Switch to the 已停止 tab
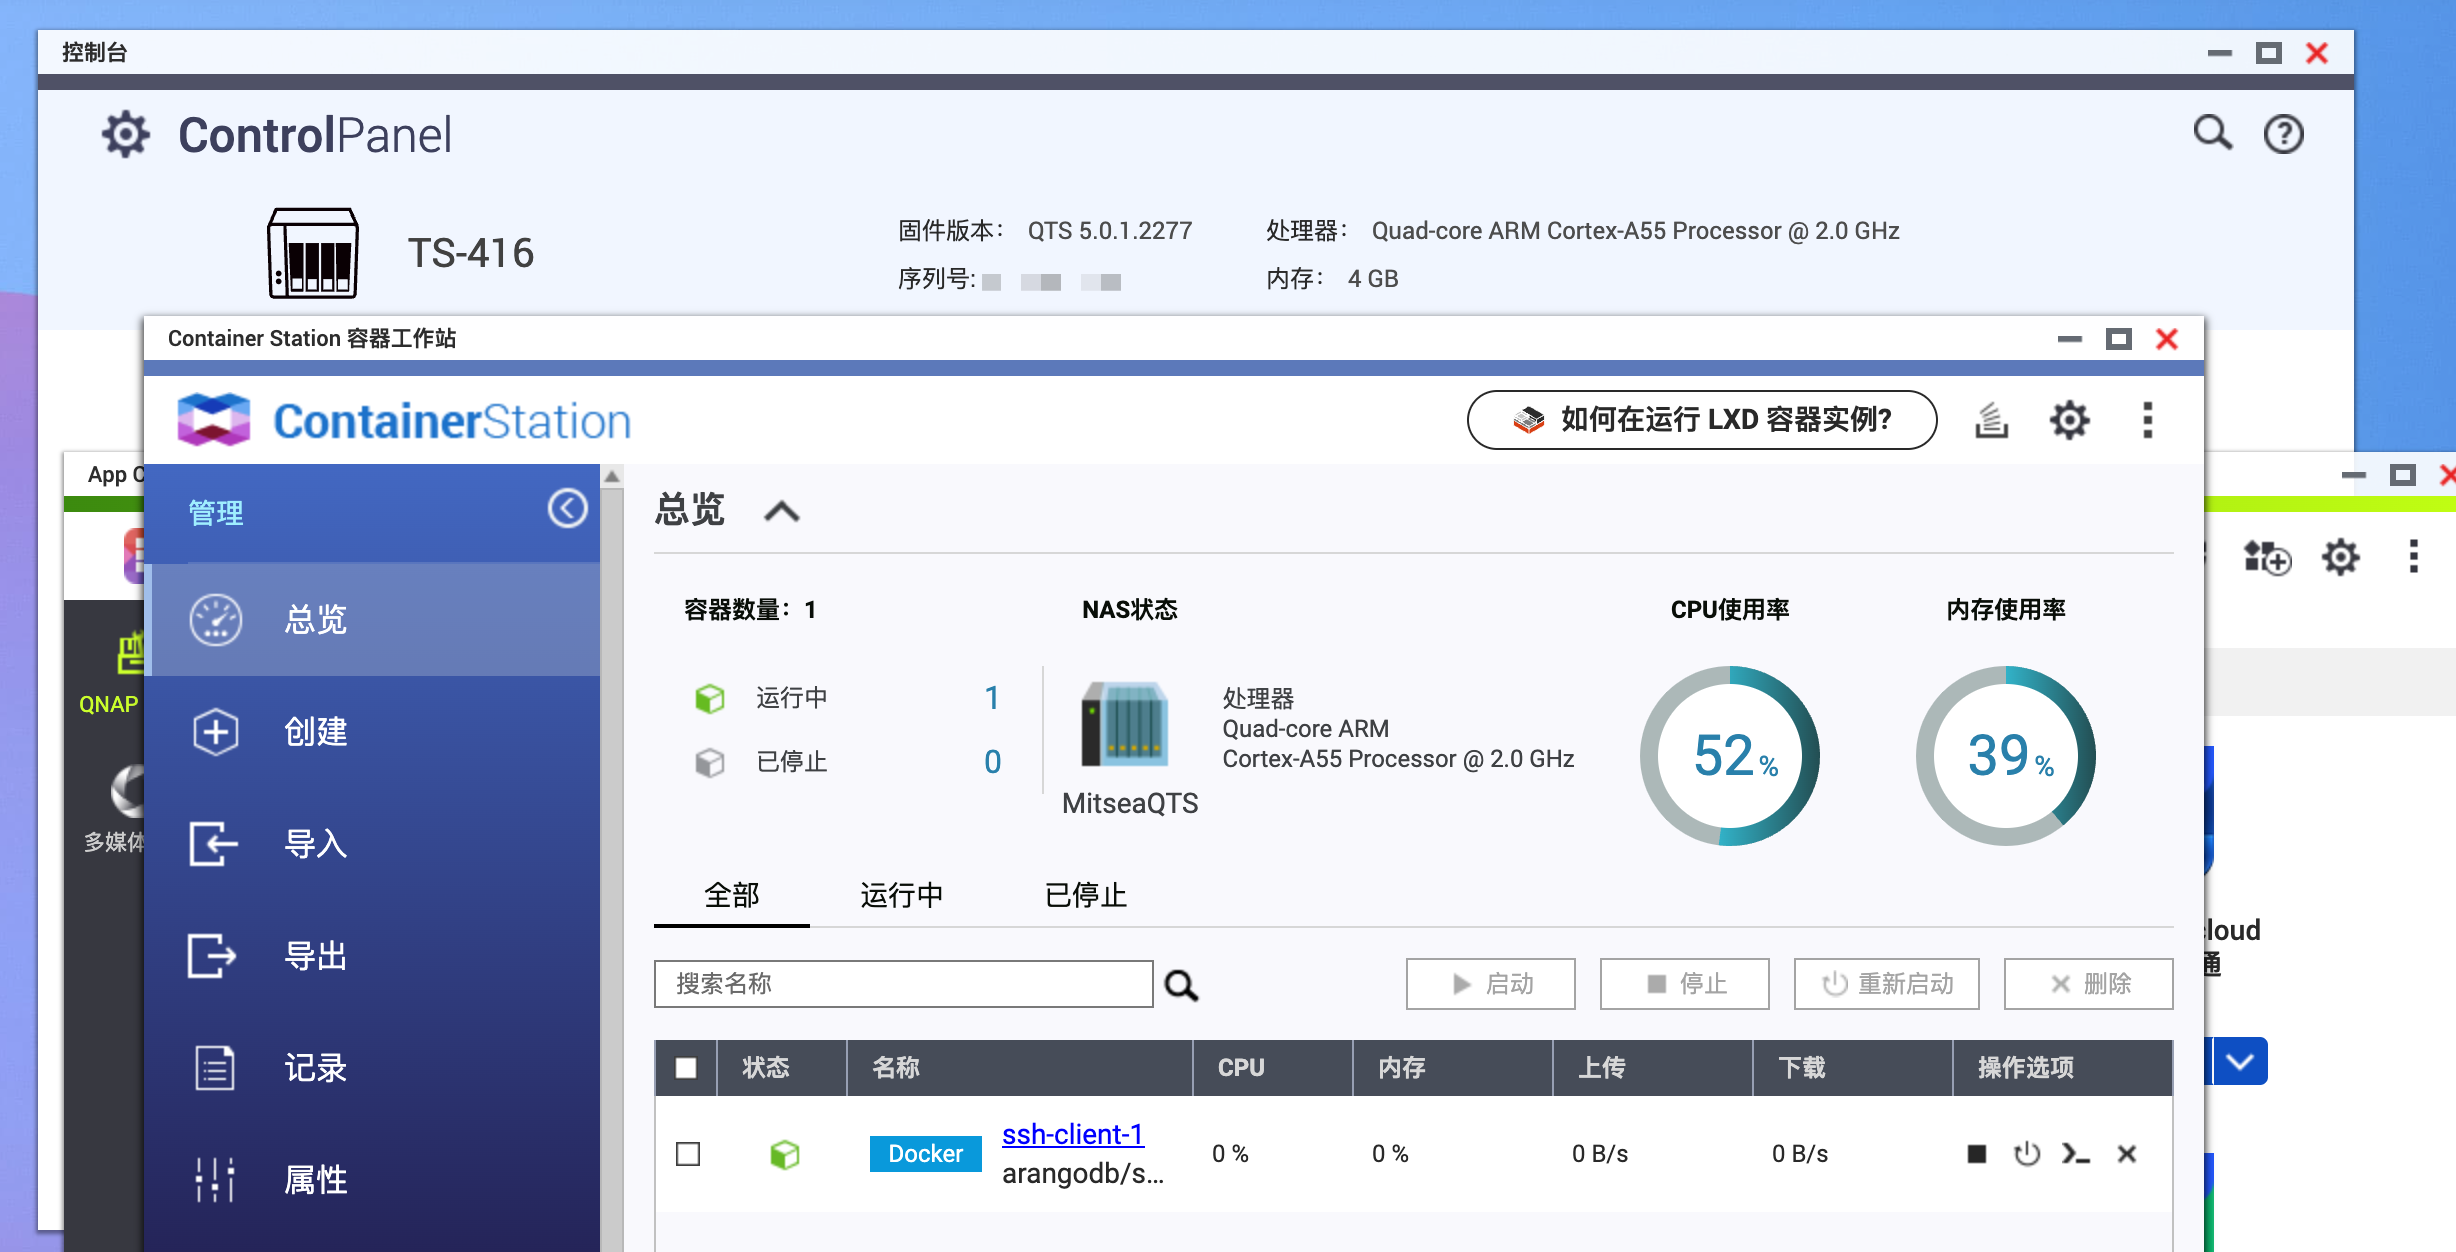The height and width of the screenshot is (1252, 2456). tap(1085, 895)
